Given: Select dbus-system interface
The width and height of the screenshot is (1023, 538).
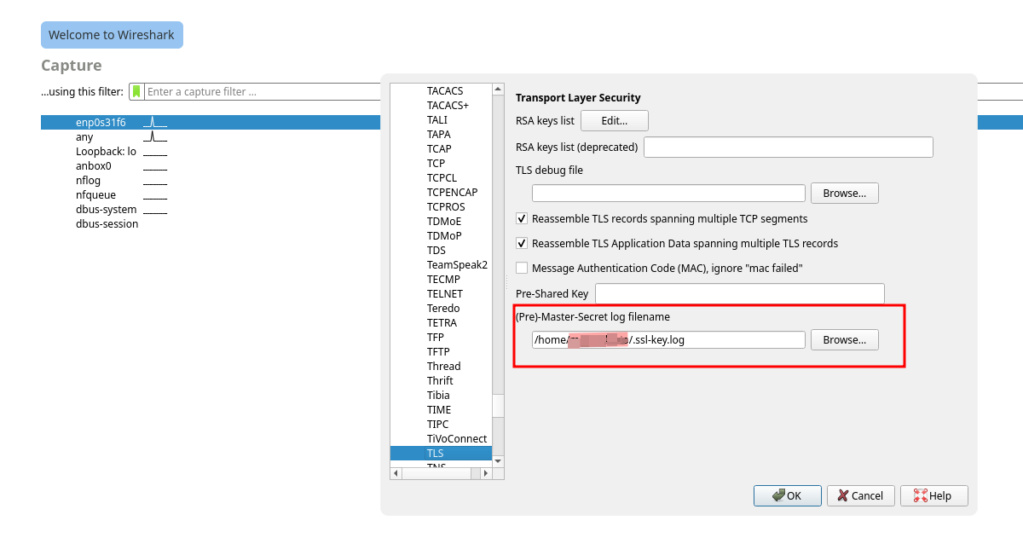Looking at the screenshot, I should pos(106,209).
